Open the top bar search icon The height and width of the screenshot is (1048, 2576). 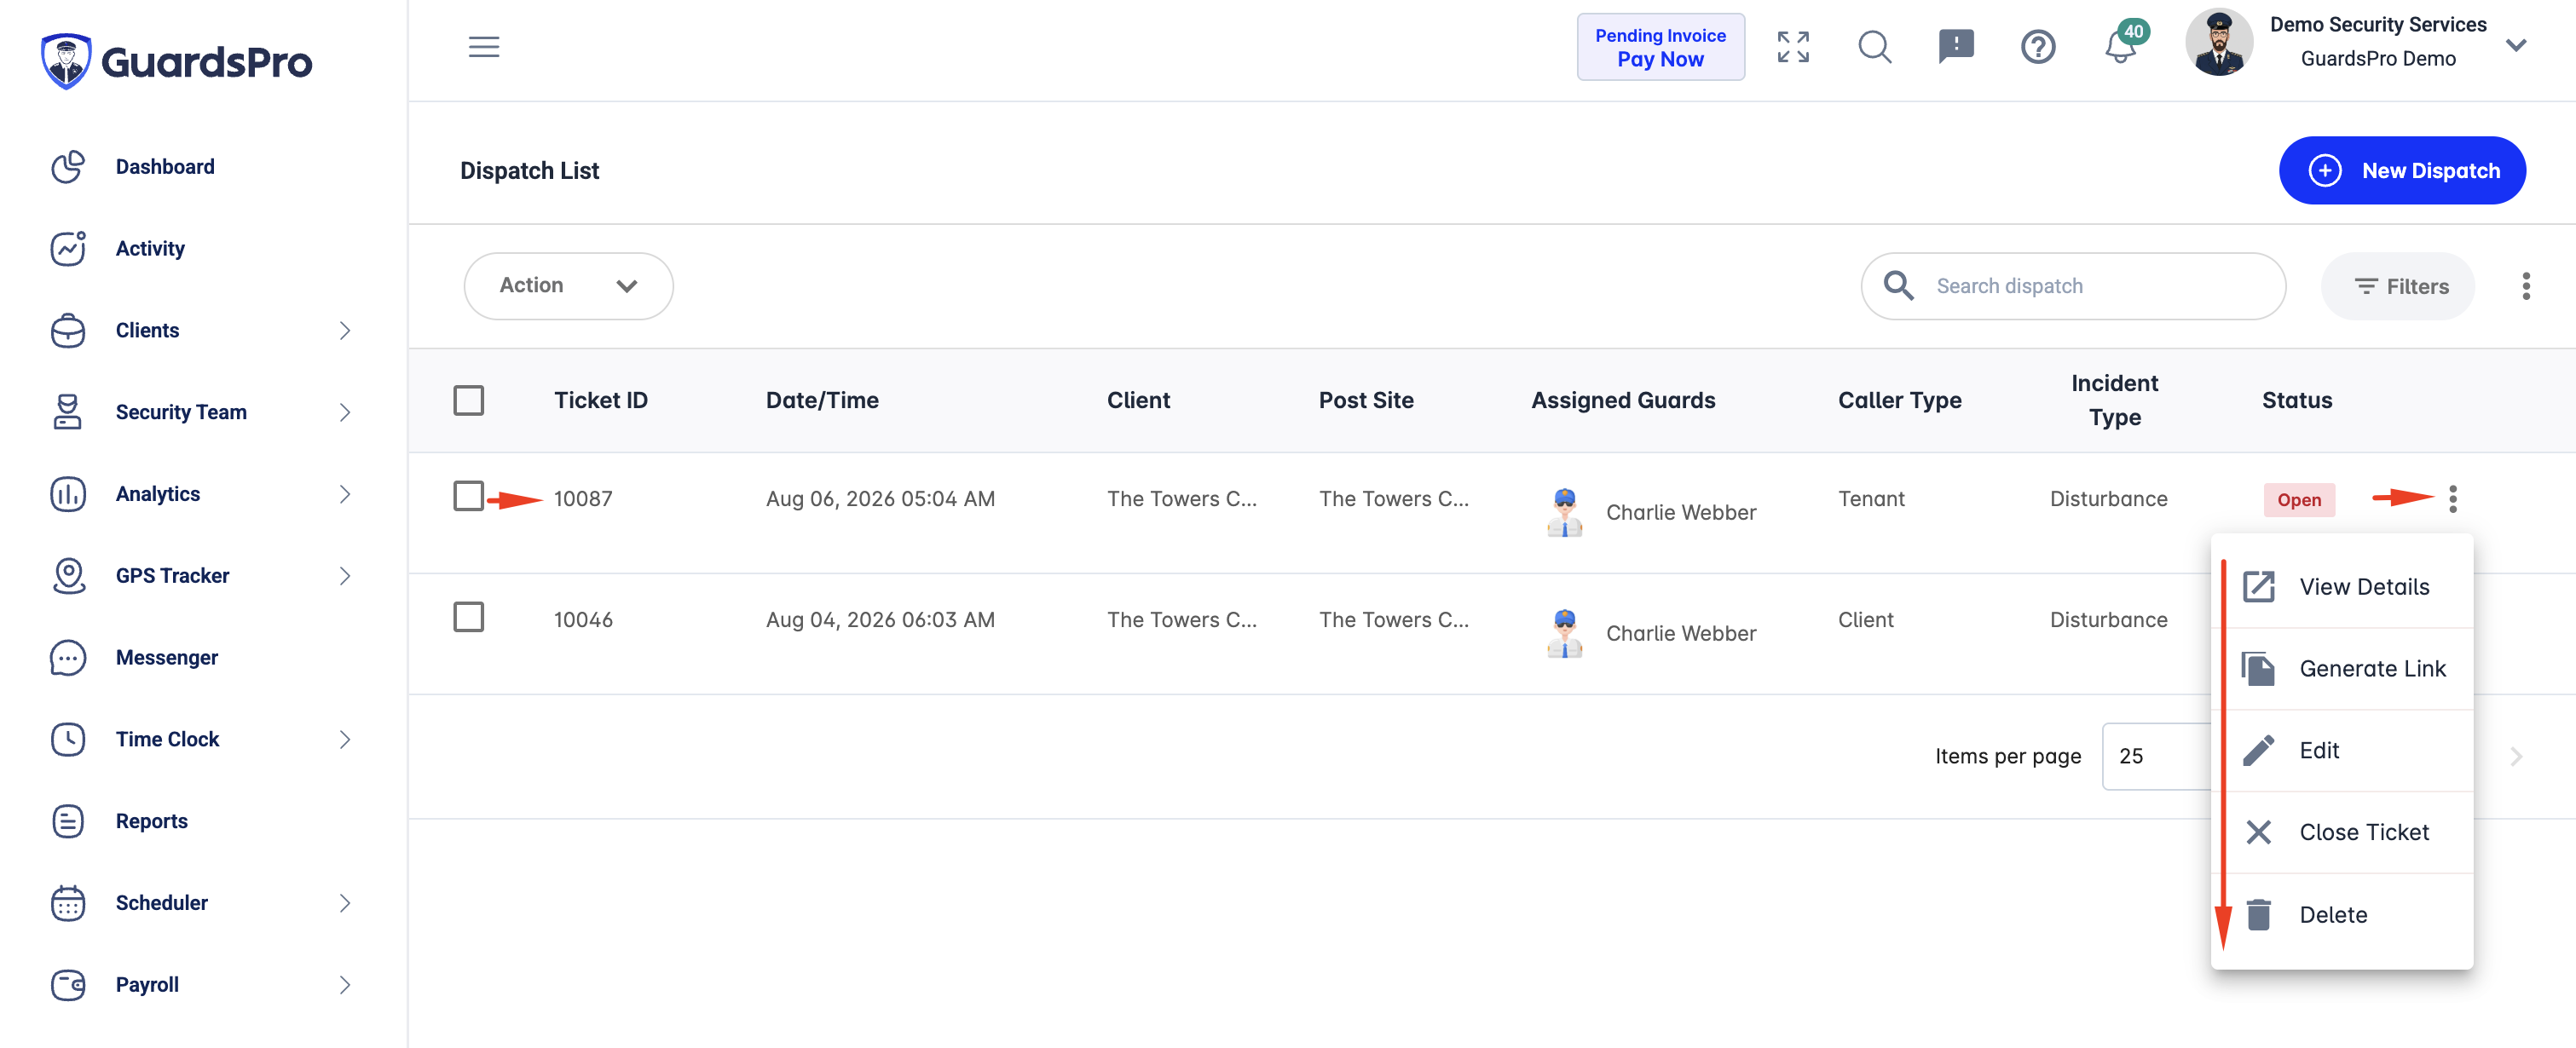pos(1875,47)
